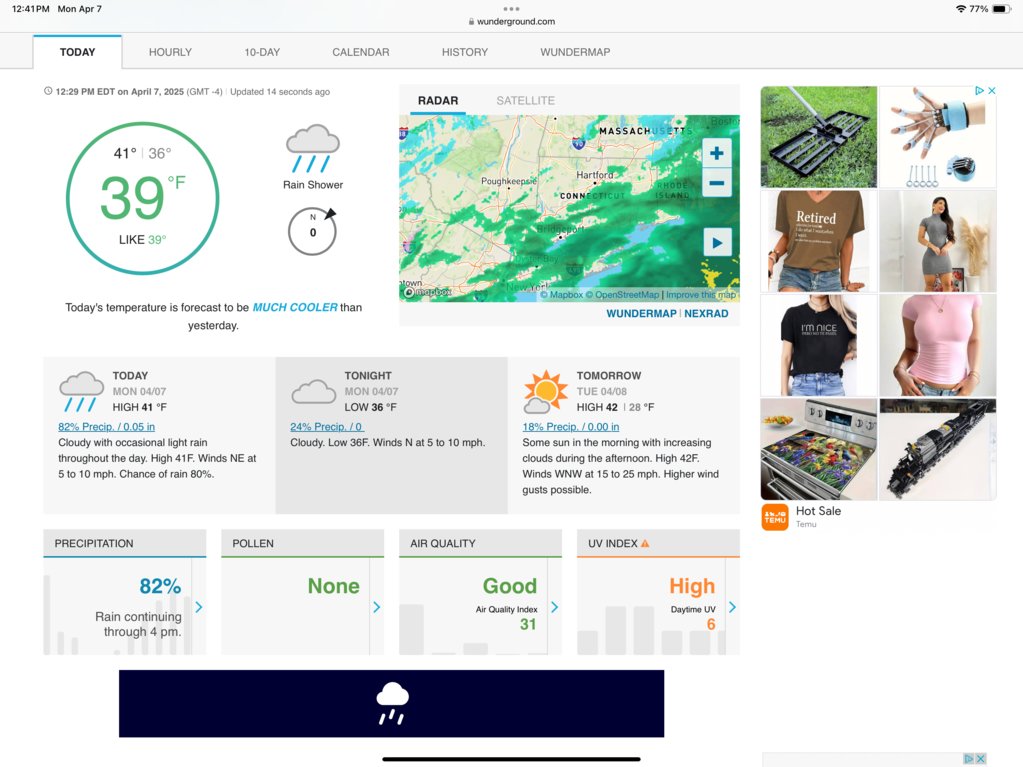
Task: Tap the Mon Apr 7 date in status bar
Action: tap(80, 9)
